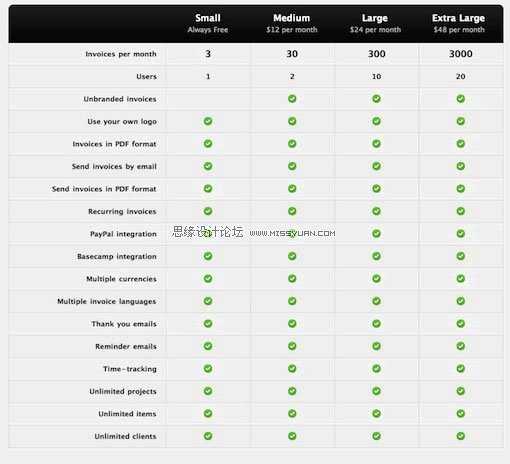Viewport: 510px width, 464px height.
Task: Click Basecamp integration checkmark in Large column
Action: [376, 256]
